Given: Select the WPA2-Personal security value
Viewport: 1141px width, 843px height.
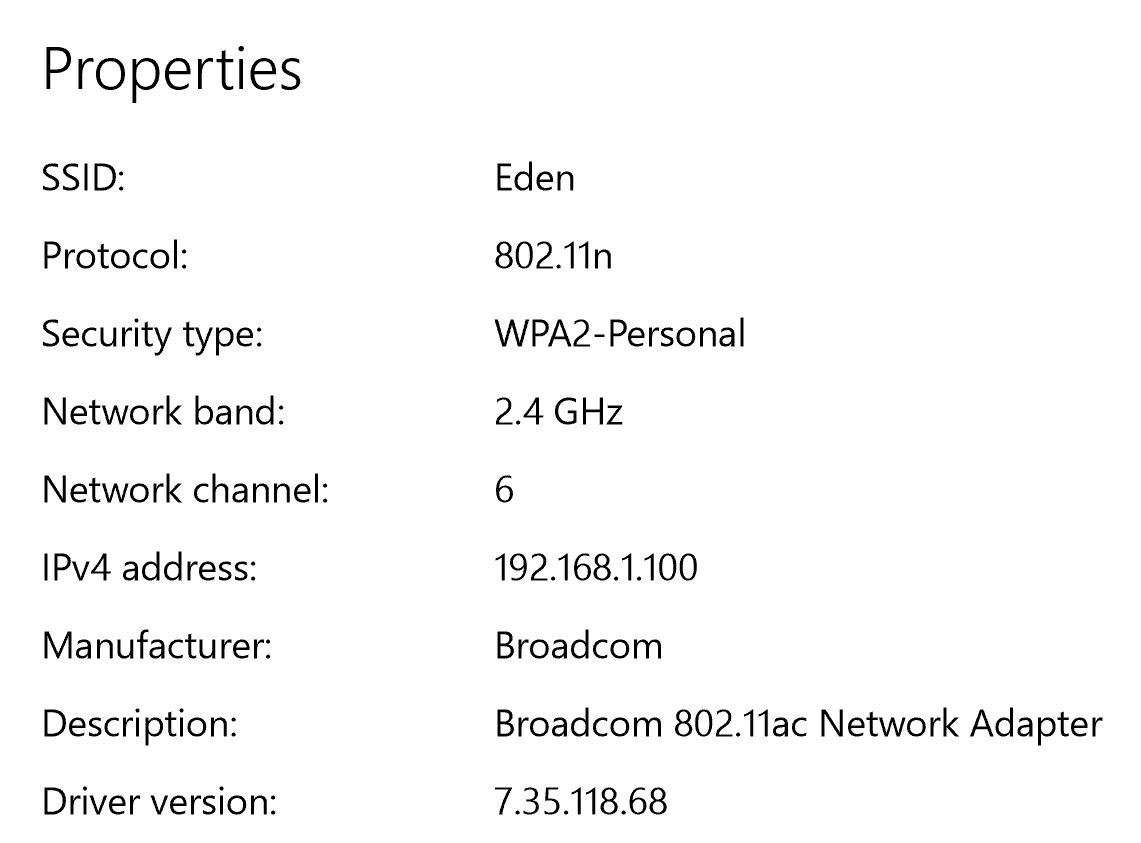Looking at the screenshot, I should click(x=619, y=334).
